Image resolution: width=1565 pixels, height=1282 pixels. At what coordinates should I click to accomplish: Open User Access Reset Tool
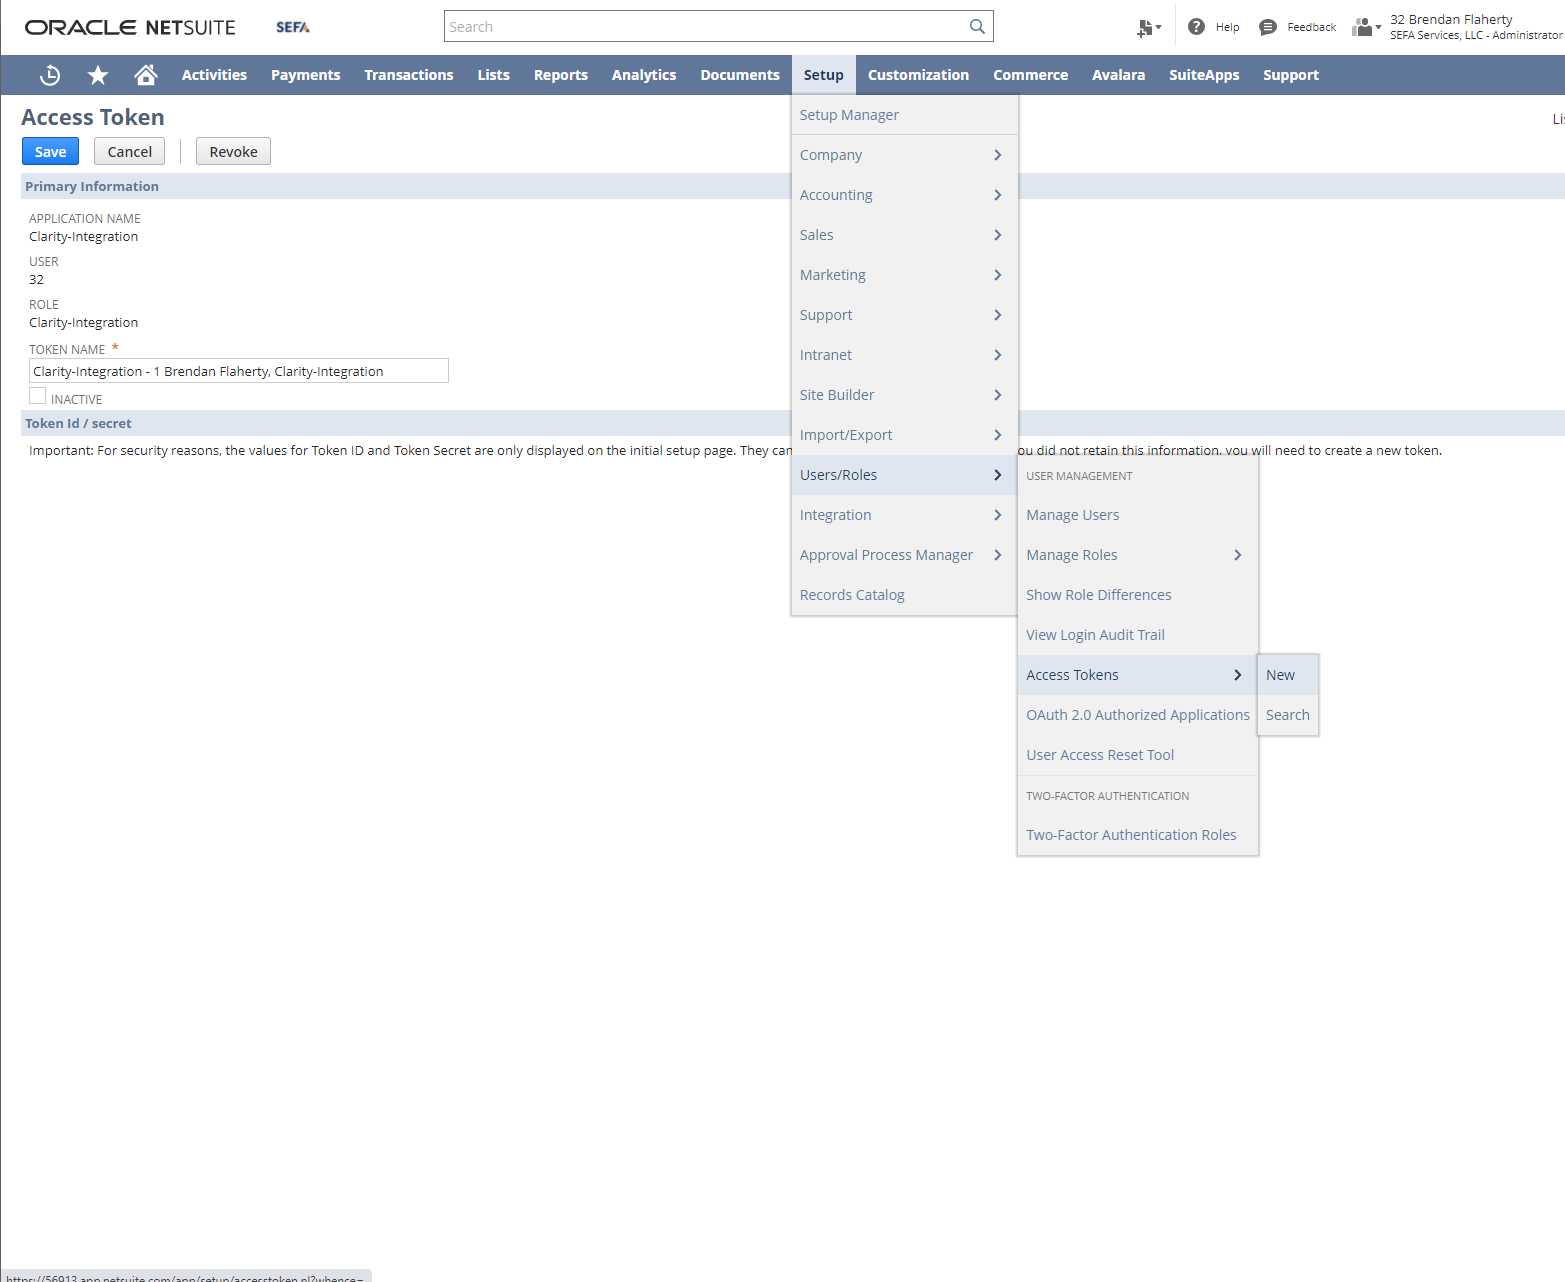click(x=1137, y=755)
